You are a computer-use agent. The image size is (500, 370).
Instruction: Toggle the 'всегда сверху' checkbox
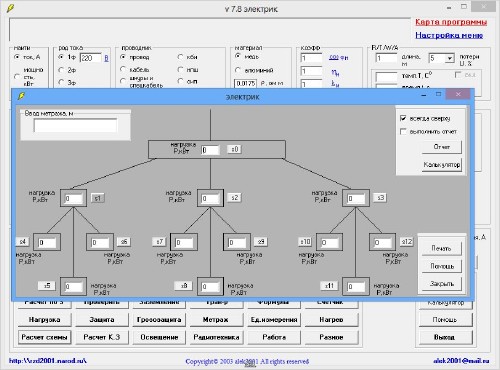coord(403,118)
